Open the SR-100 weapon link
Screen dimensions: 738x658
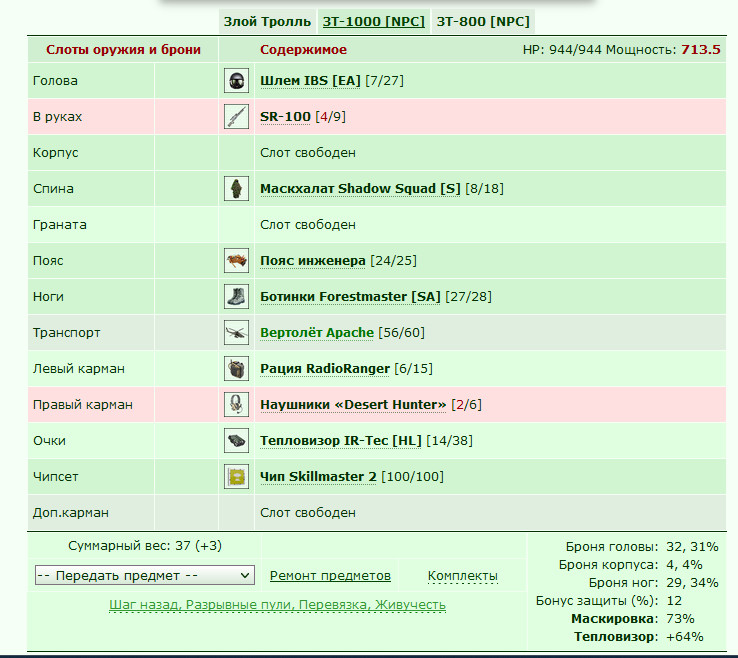[285, 117]
